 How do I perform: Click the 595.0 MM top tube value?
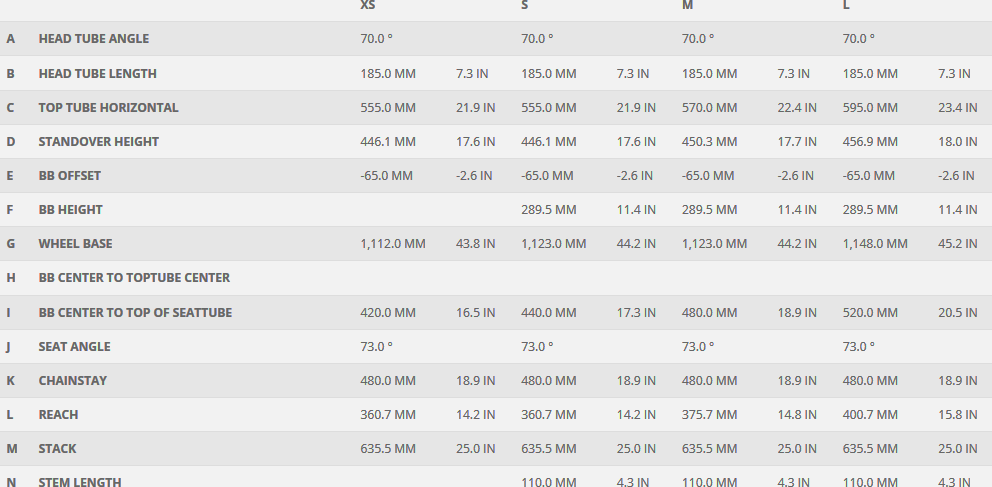point(870,107)
